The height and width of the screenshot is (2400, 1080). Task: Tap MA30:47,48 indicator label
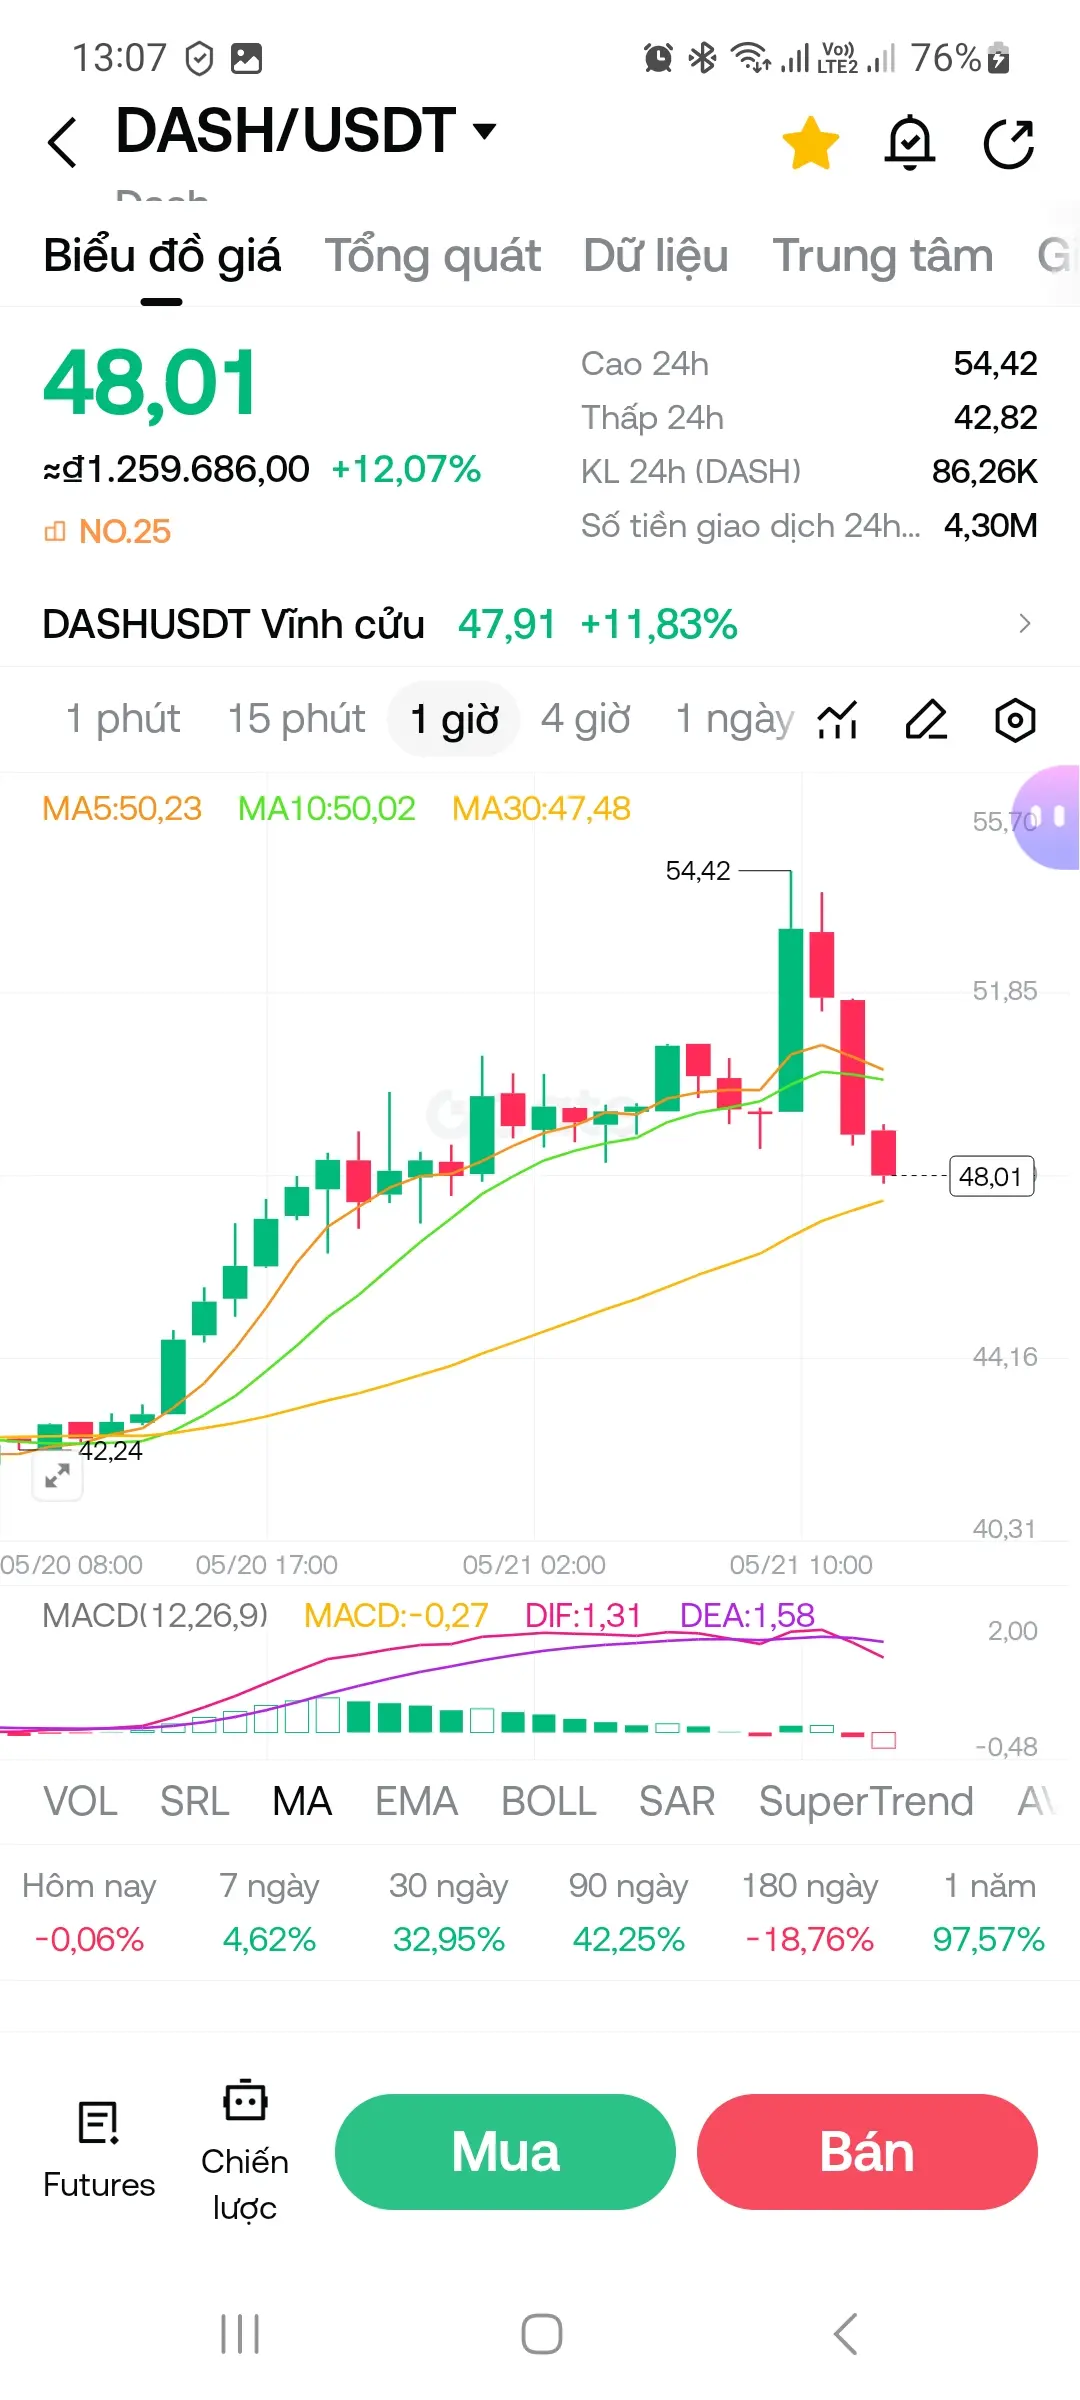(541, 808)
